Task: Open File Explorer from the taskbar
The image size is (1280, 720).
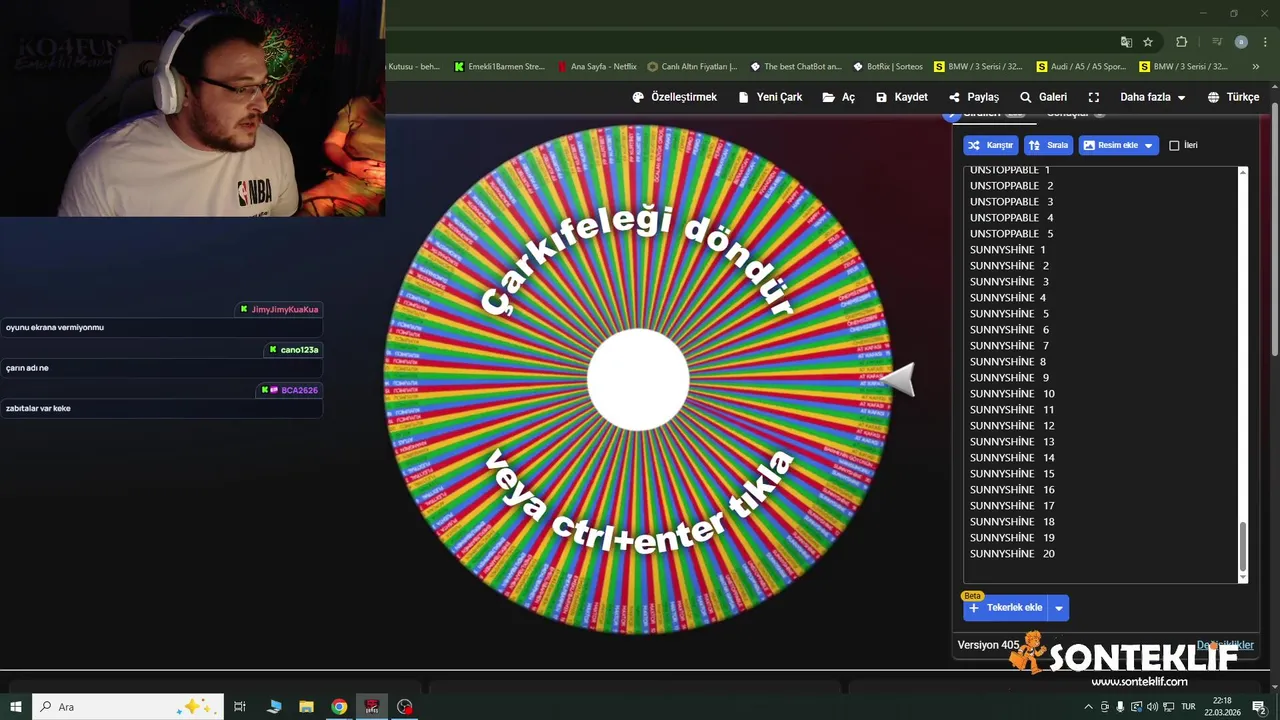Action: pyautogui.click(x=306, y=707)
